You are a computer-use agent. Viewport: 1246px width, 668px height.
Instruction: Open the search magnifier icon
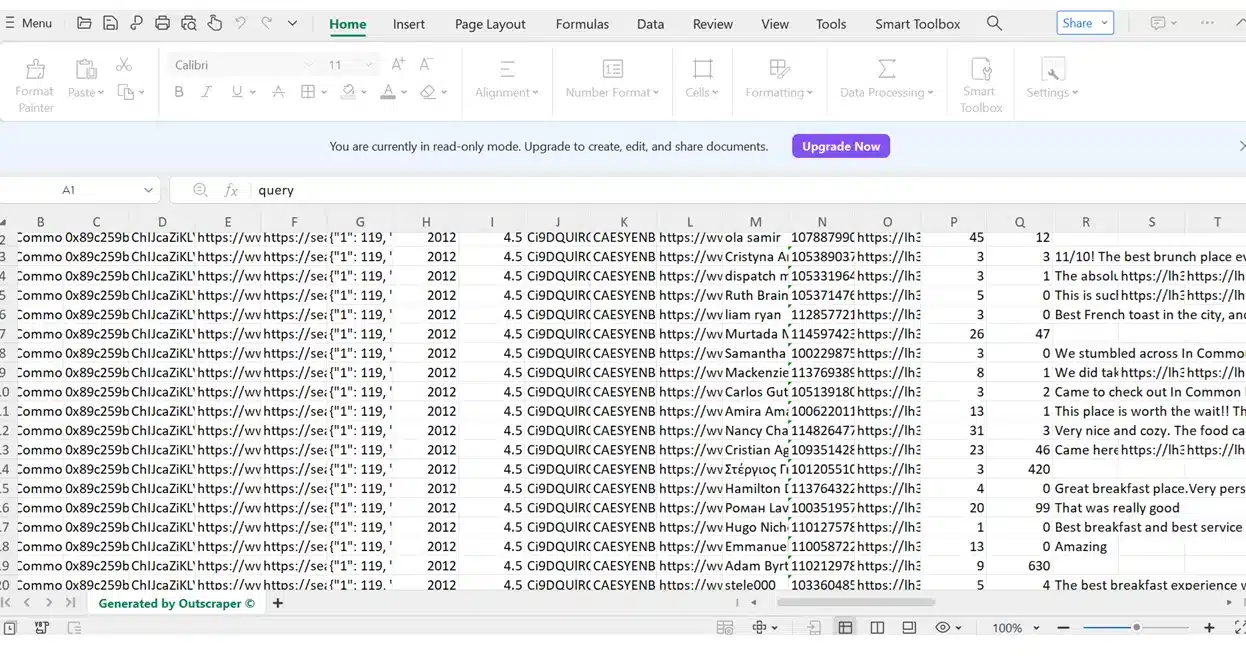coord(994,23)
